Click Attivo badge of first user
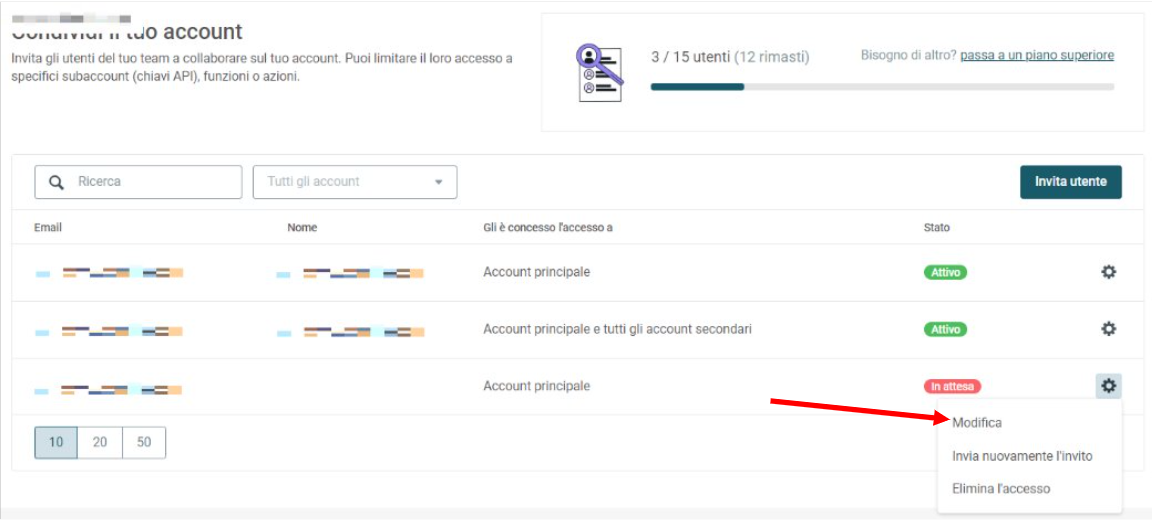 click(945, 272)
